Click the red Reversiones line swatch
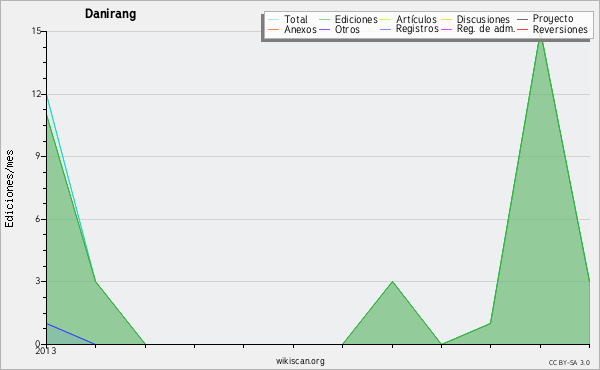The image size is (600, 370). [x=522, y=29]
